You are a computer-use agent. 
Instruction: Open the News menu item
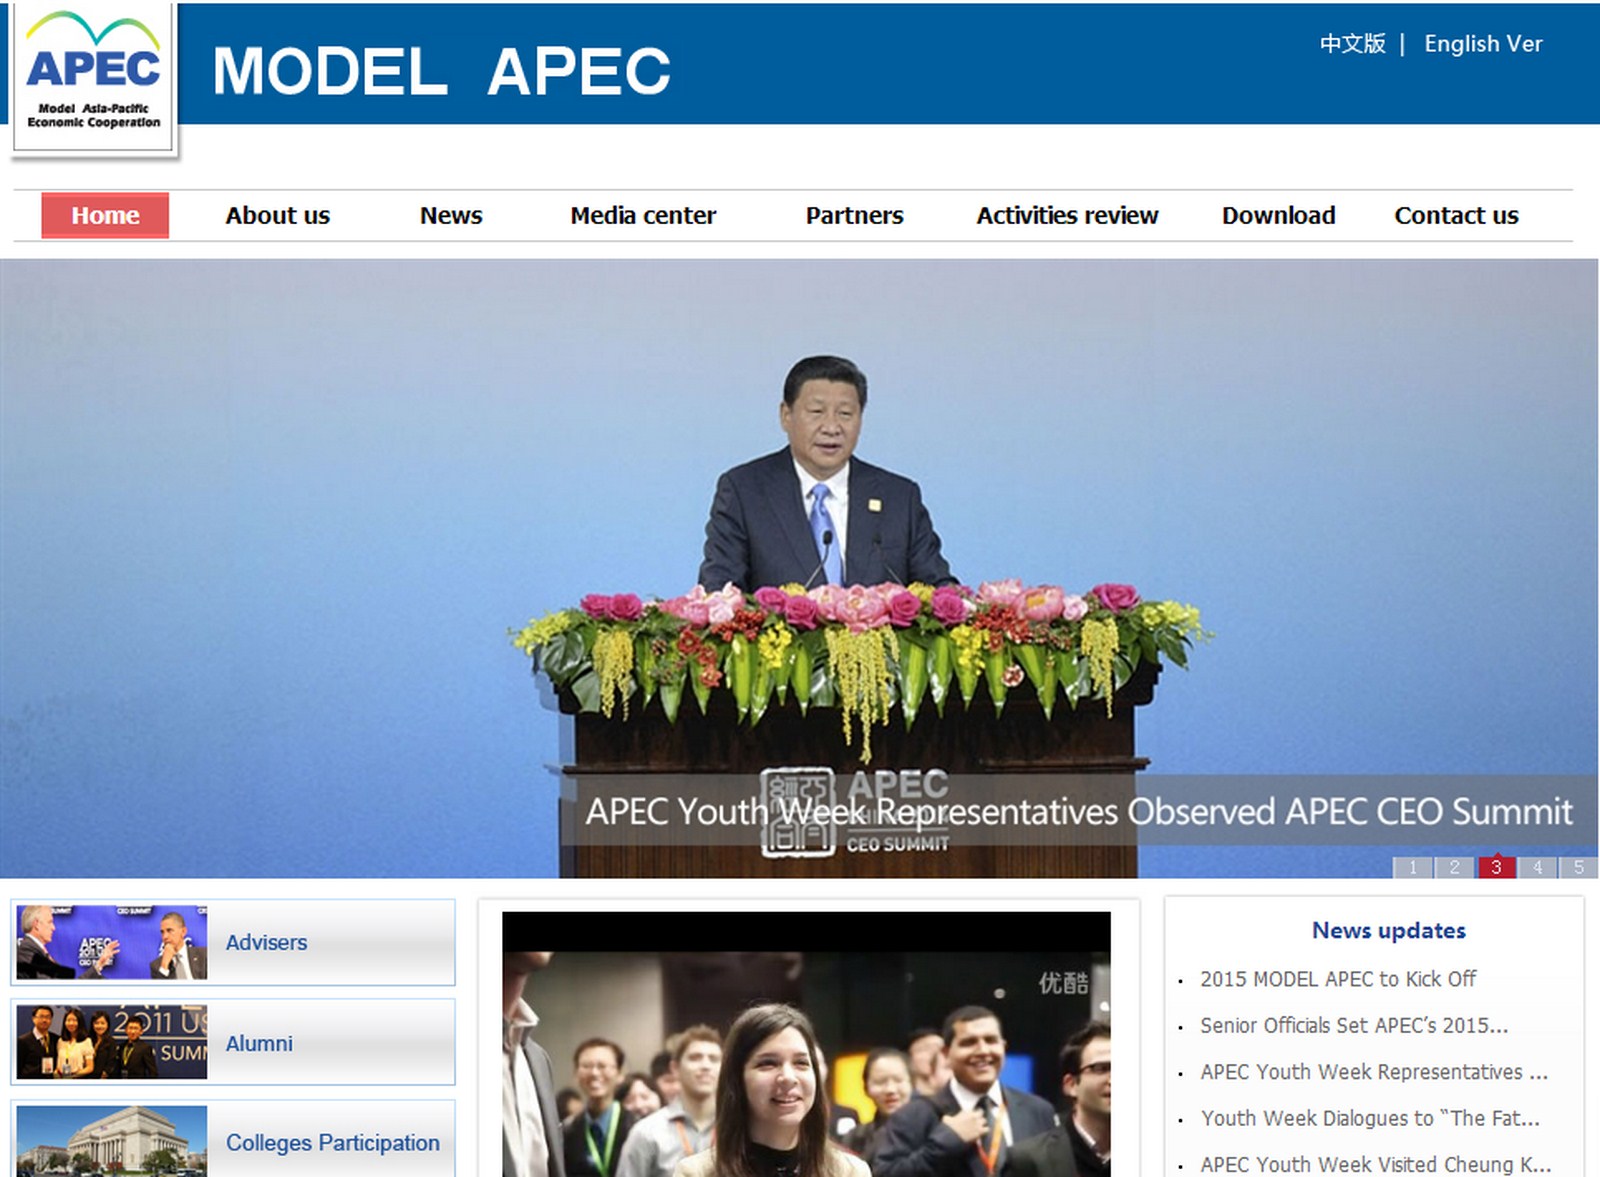click(450, 216)
